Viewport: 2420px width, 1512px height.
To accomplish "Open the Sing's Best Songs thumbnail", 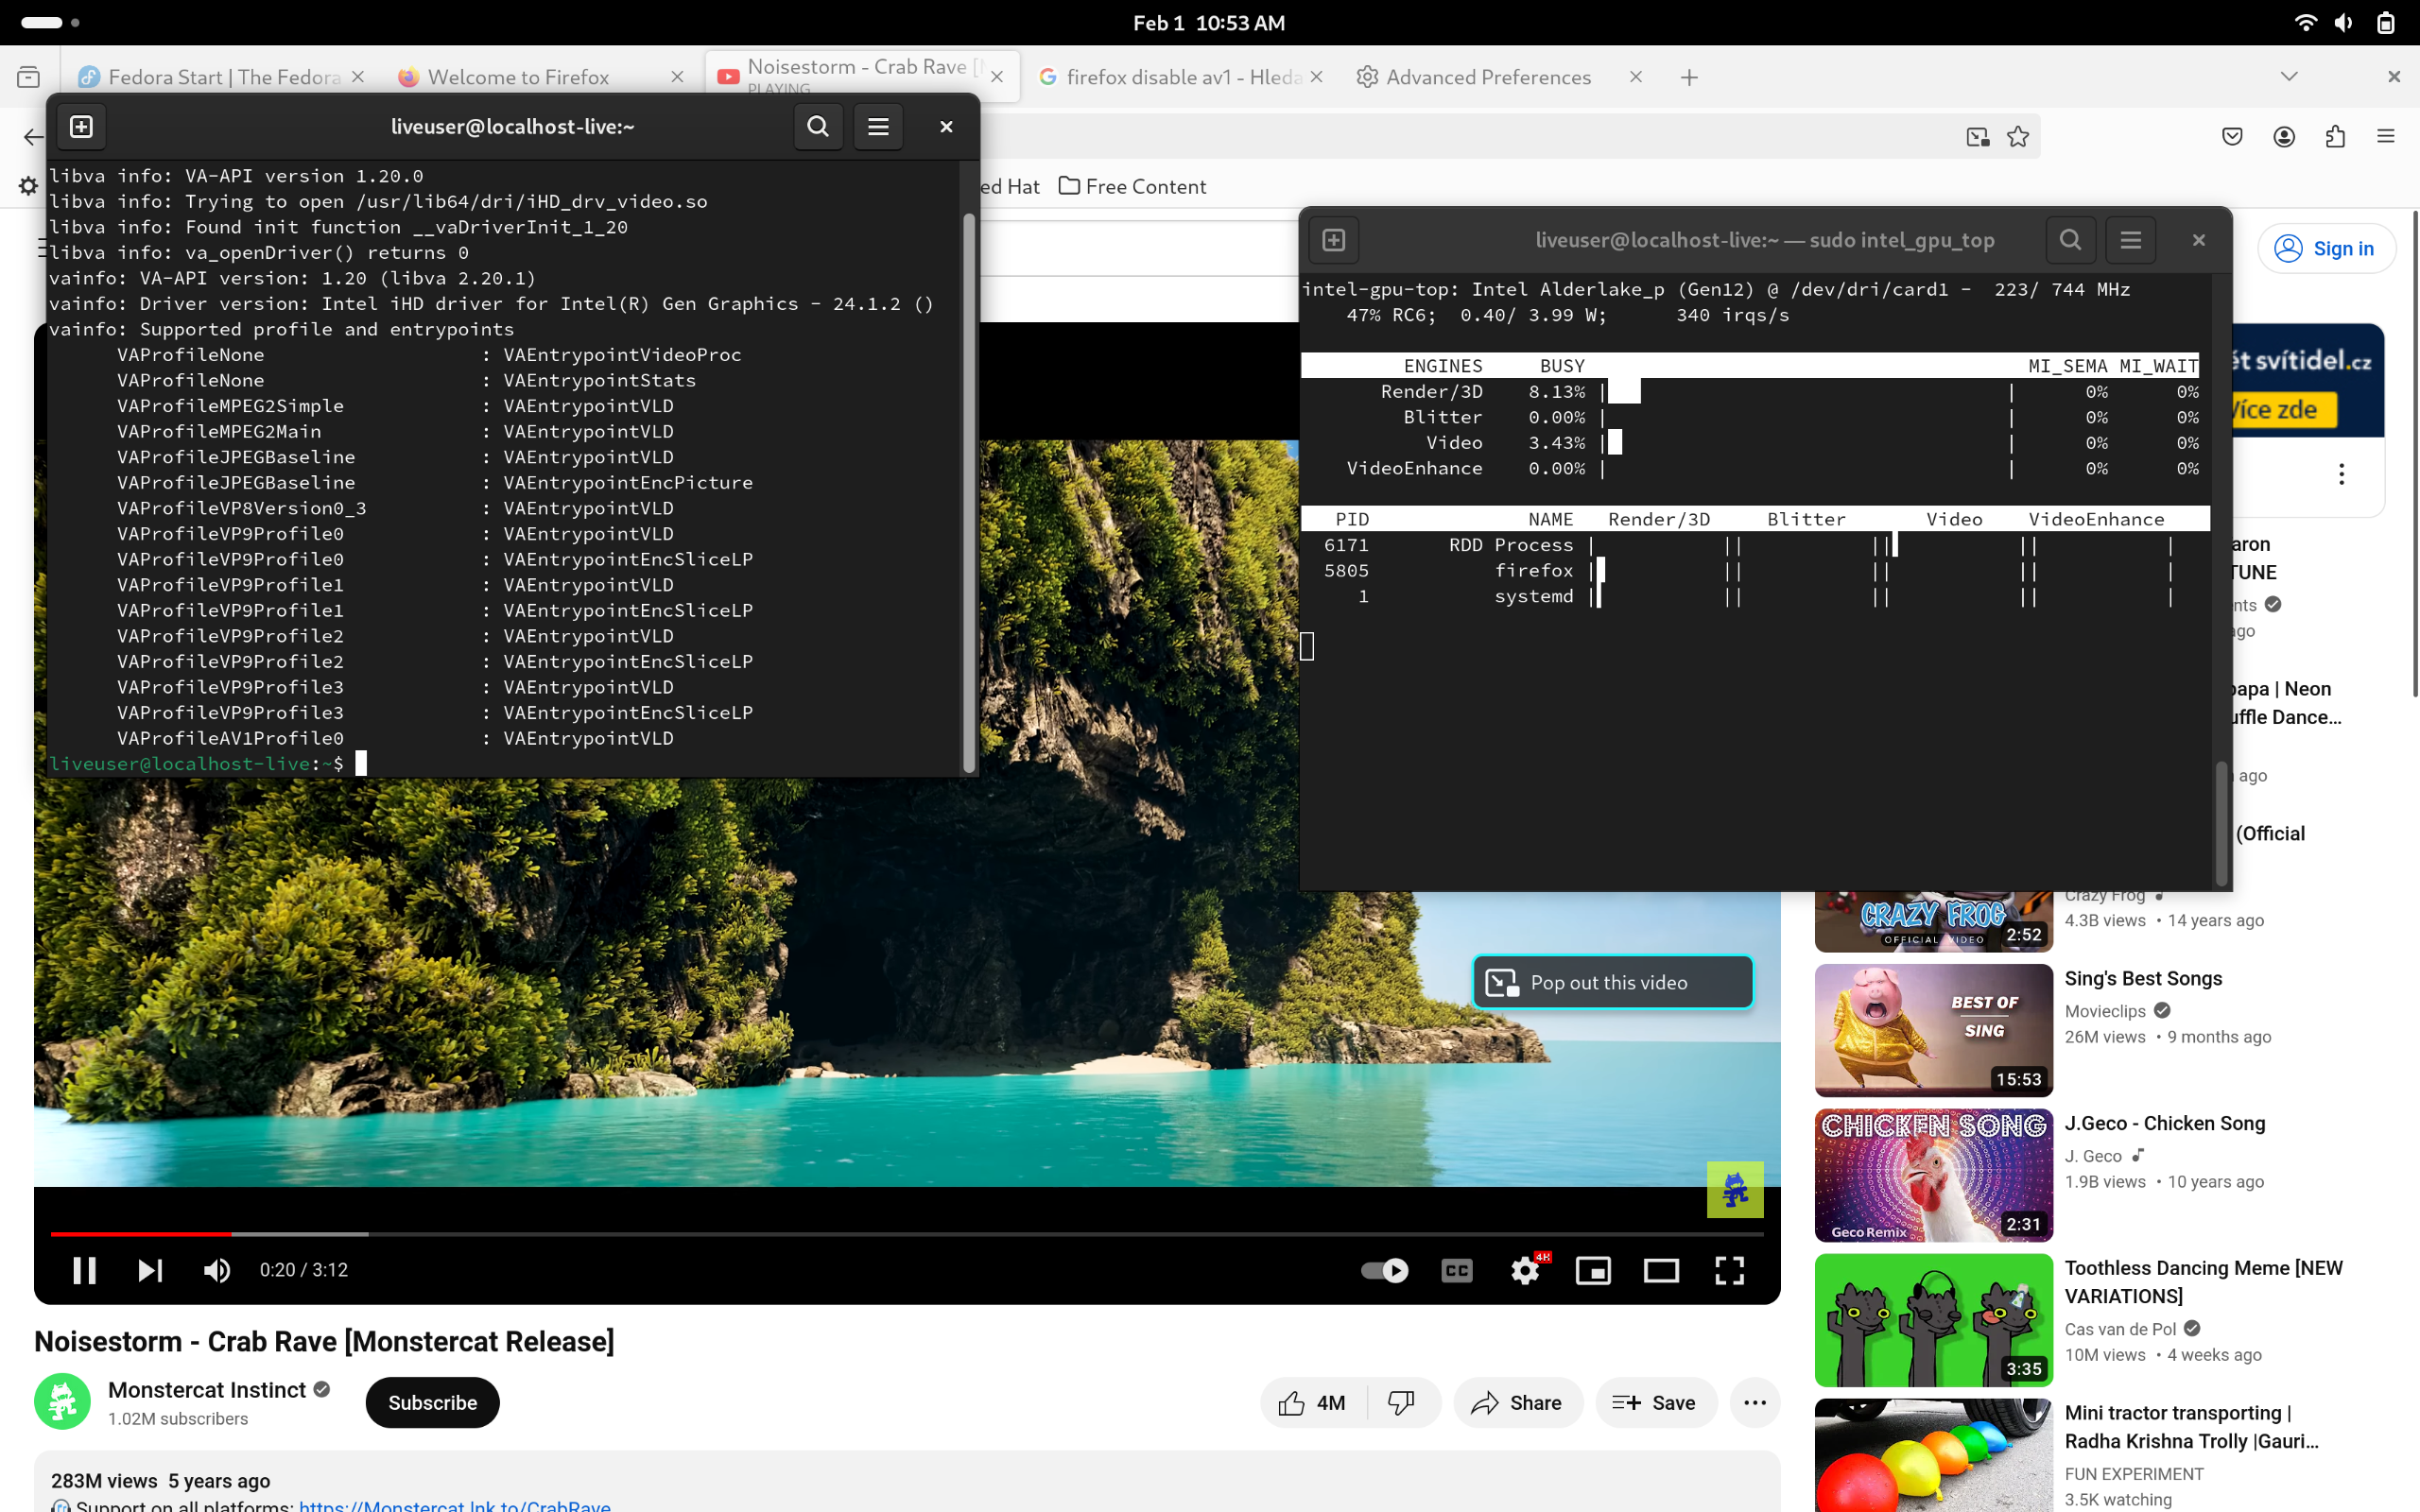I will coord(1933,1030).
